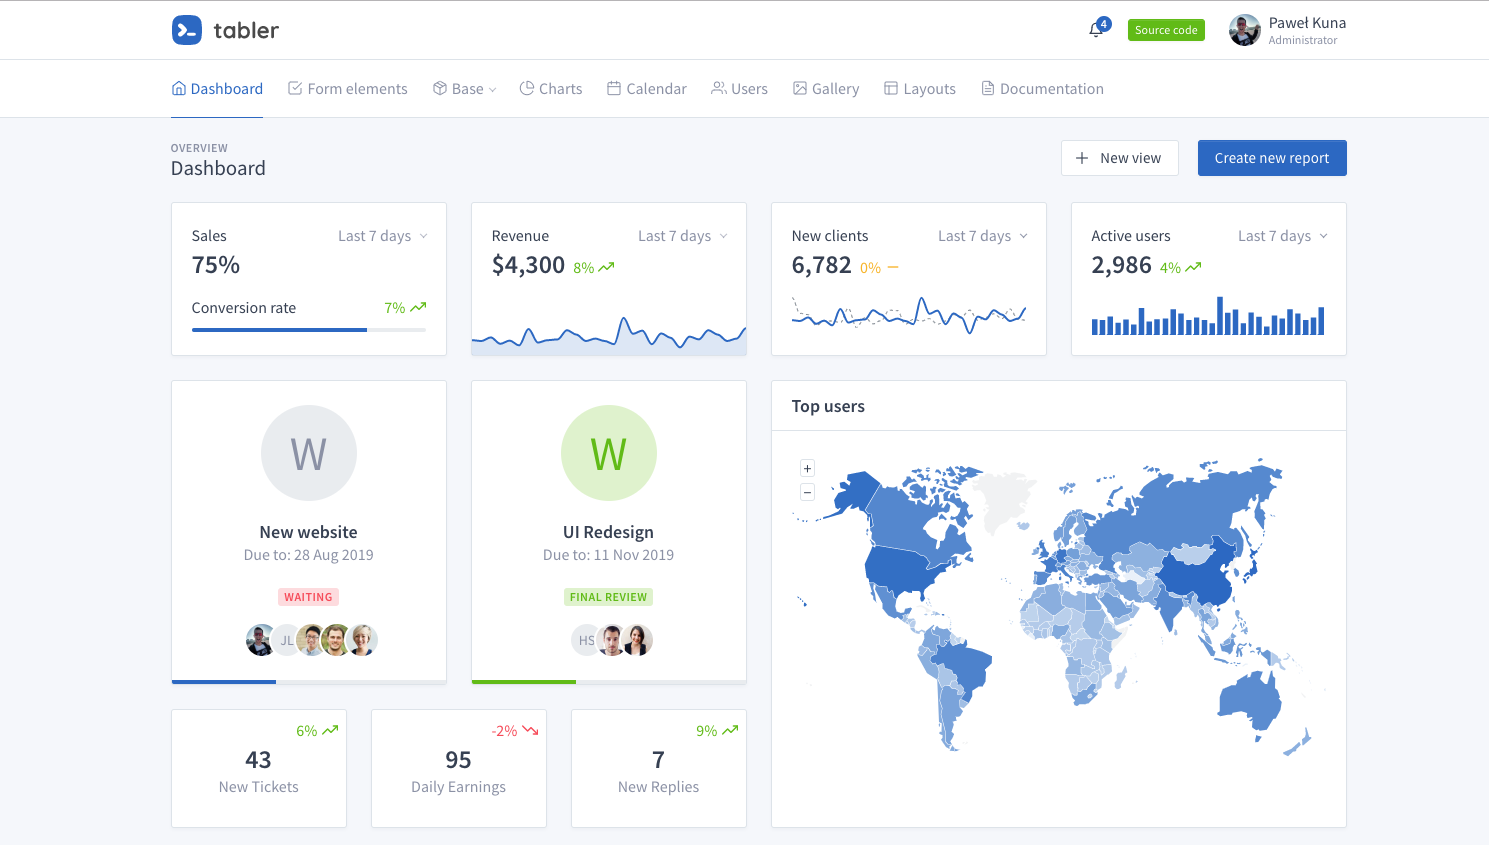
Task: Open the notifications bell icon
Action: [x=1096, y=30]
